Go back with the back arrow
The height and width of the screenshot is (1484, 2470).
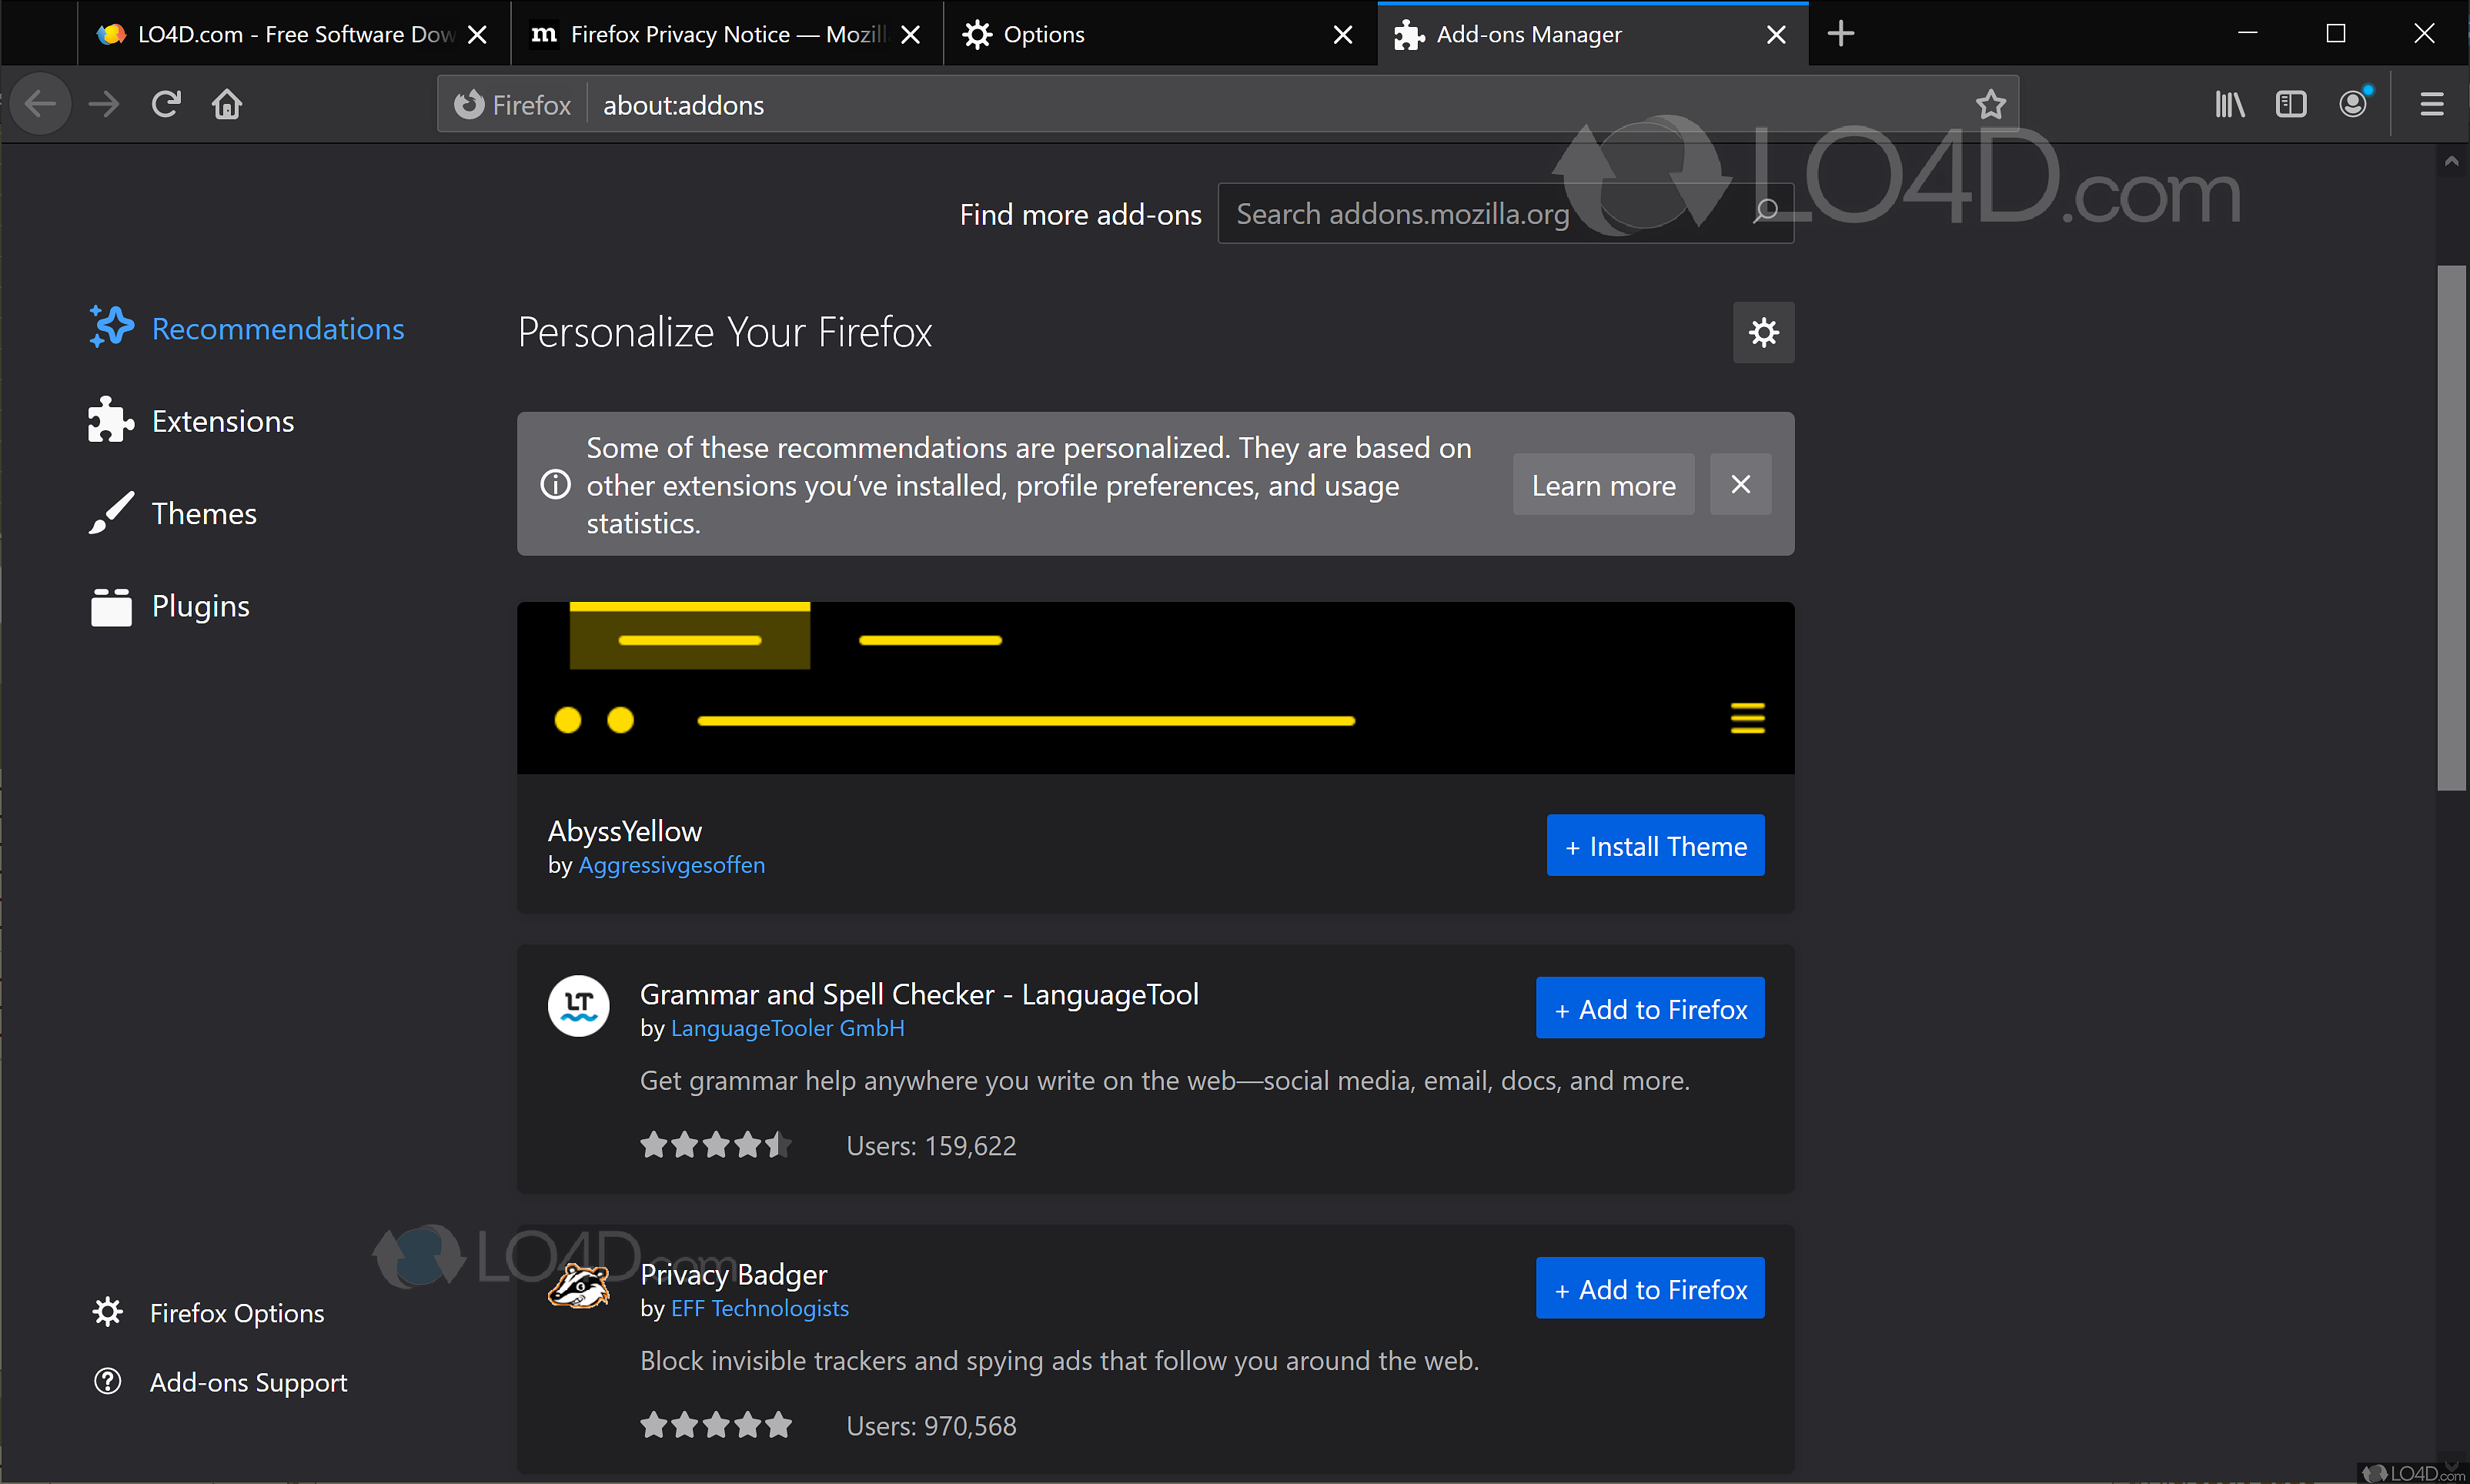(41, 104)
